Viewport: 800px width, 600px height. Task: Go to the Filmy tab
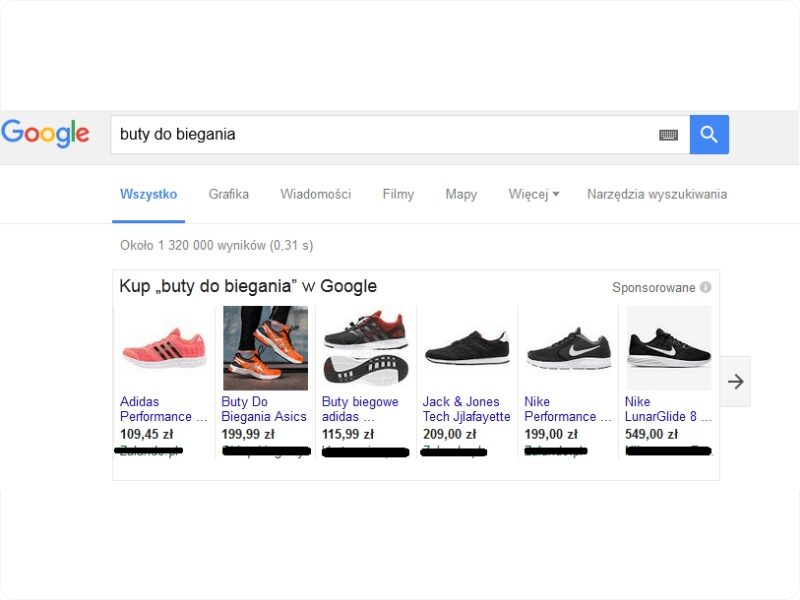(398, 194)
